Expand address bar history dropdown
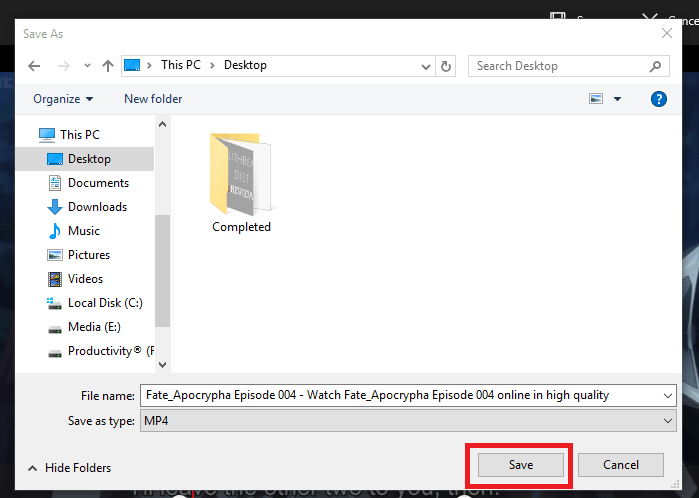This screenshot has width=699, height=498. 426,66
